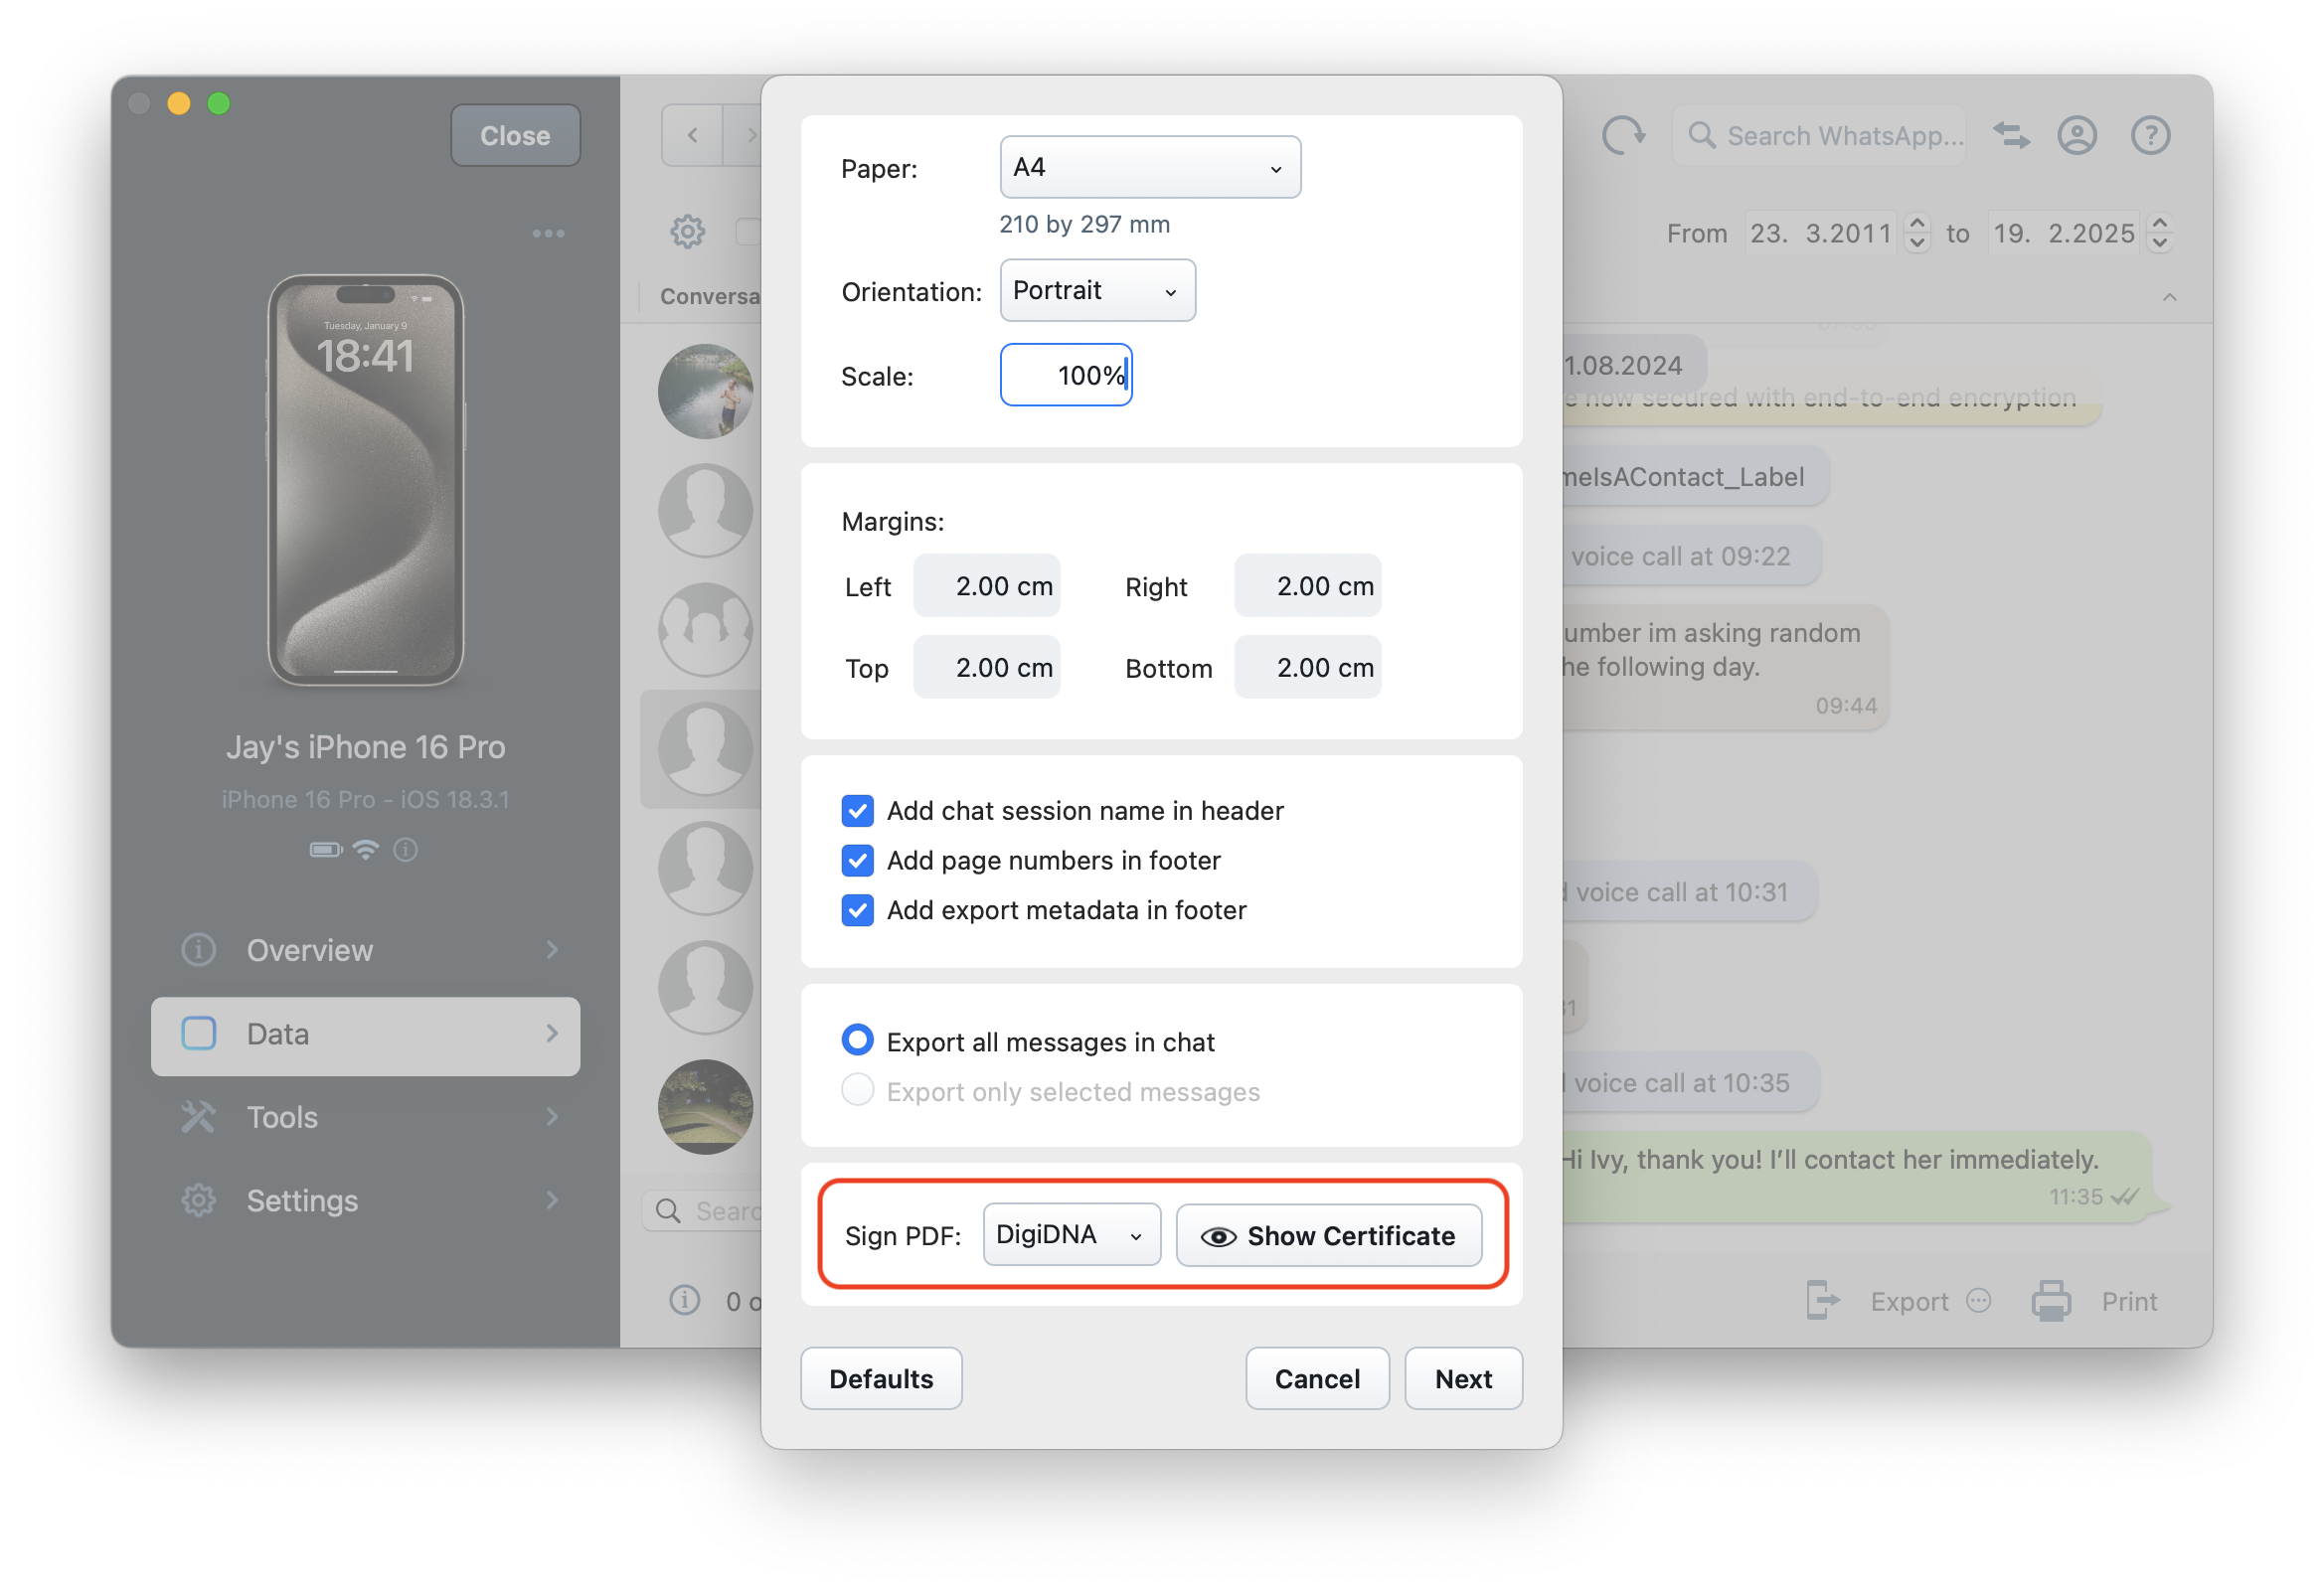
Task: Click the Next button to proceed
Action: [1462, 1377]
